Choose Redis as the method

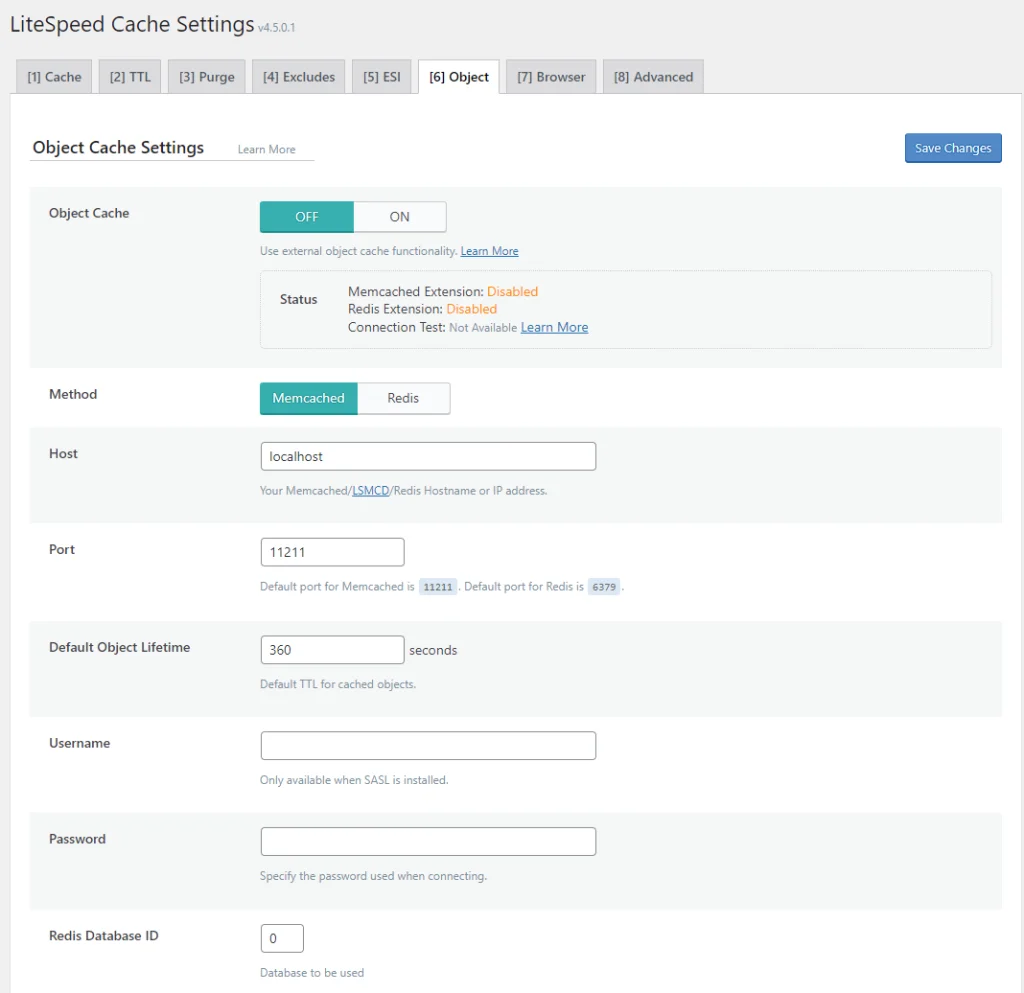pos(404,398)
